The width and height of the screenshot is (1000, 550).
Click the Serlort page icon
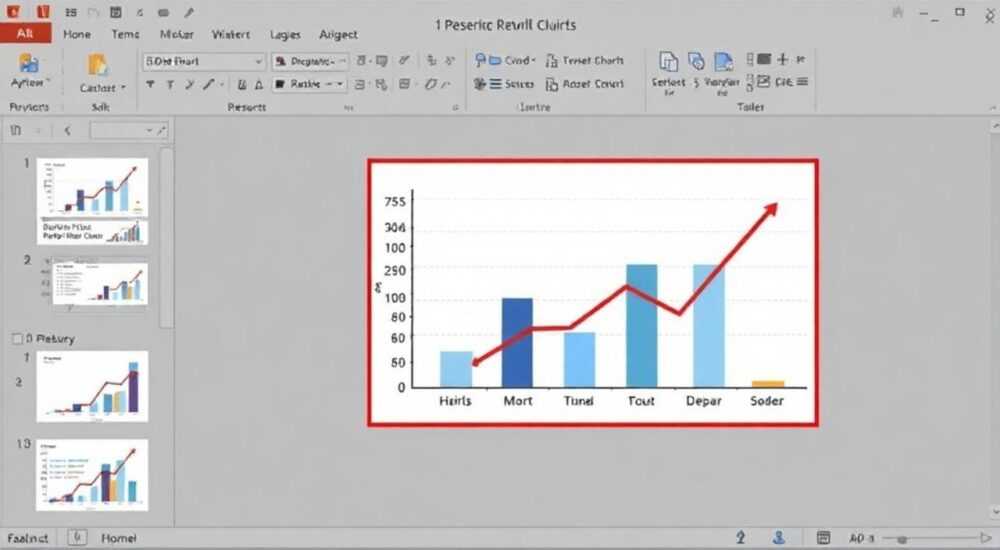click(668, 62)
